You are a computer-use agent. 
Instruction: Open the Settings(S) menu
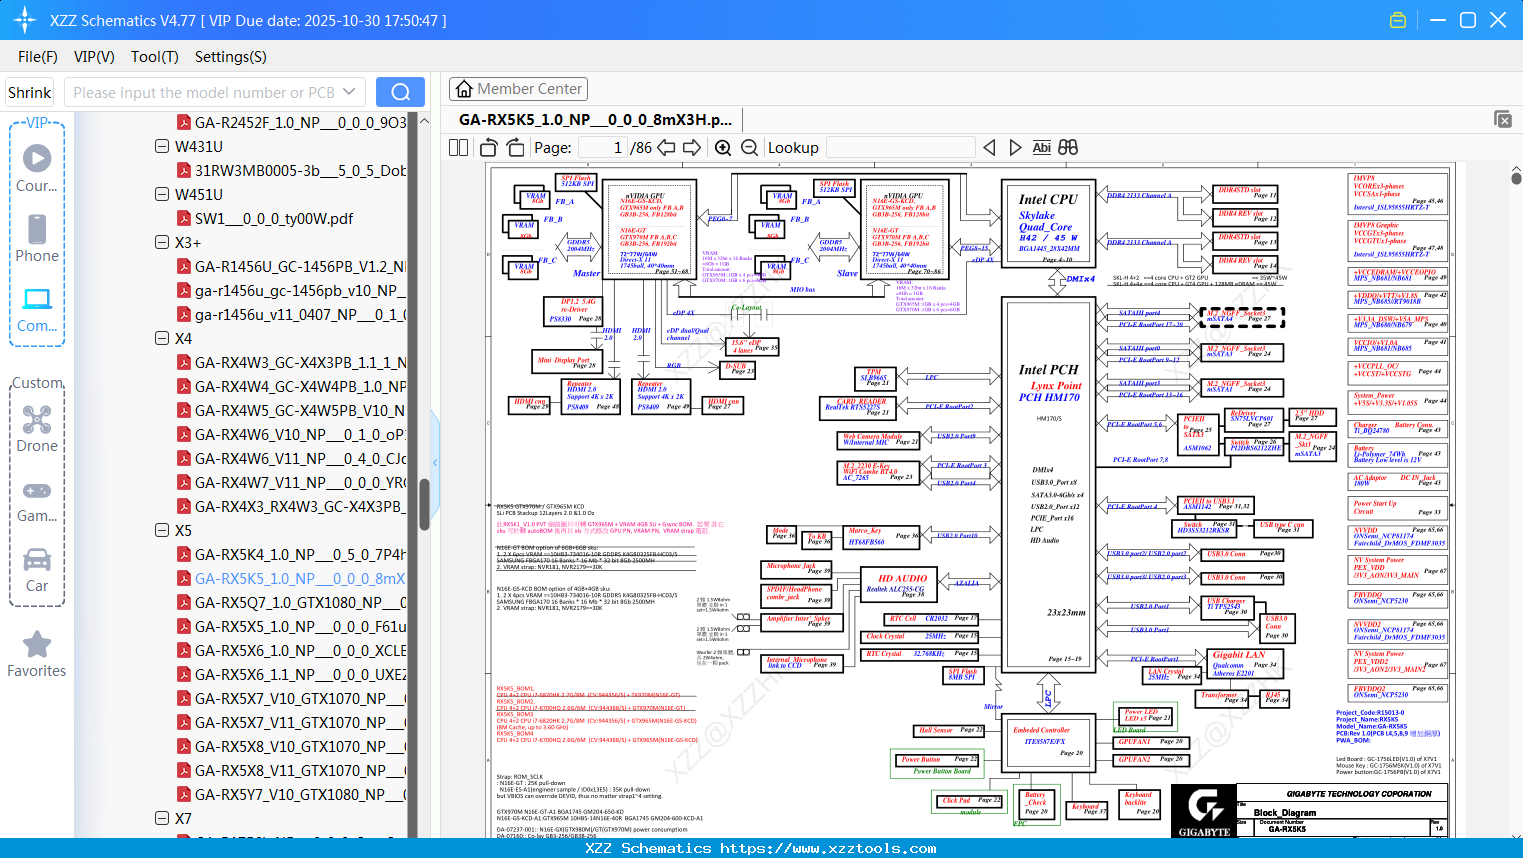pos(231,57)
